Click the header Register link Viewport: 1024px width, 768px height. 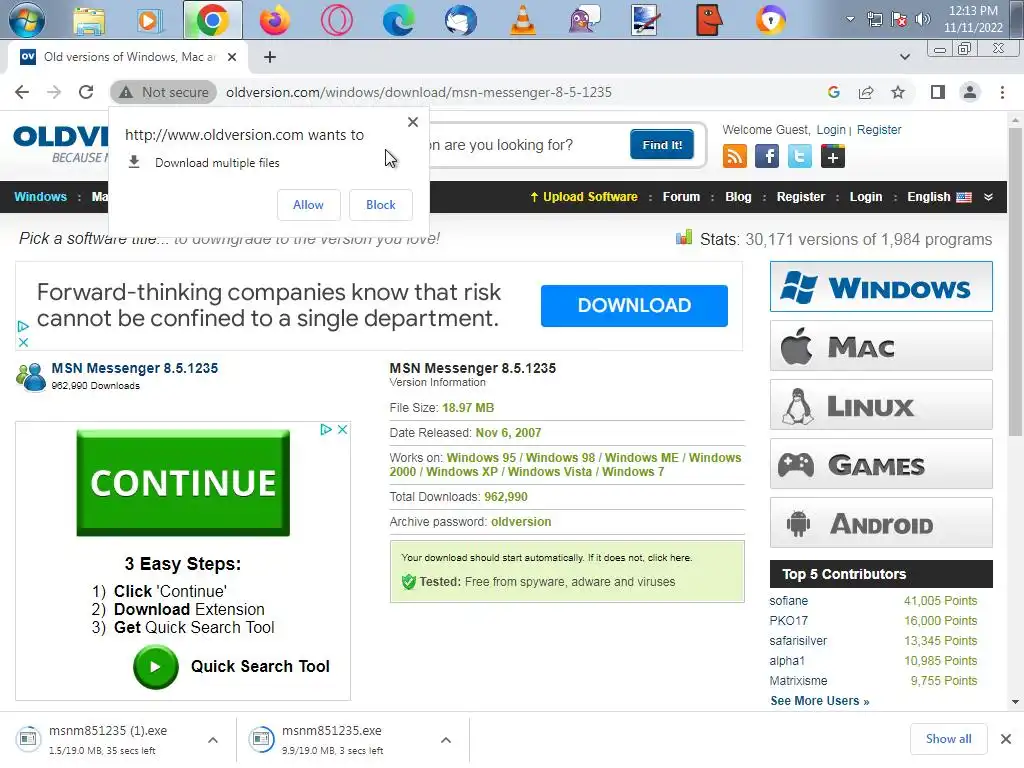tap(879, 129)
